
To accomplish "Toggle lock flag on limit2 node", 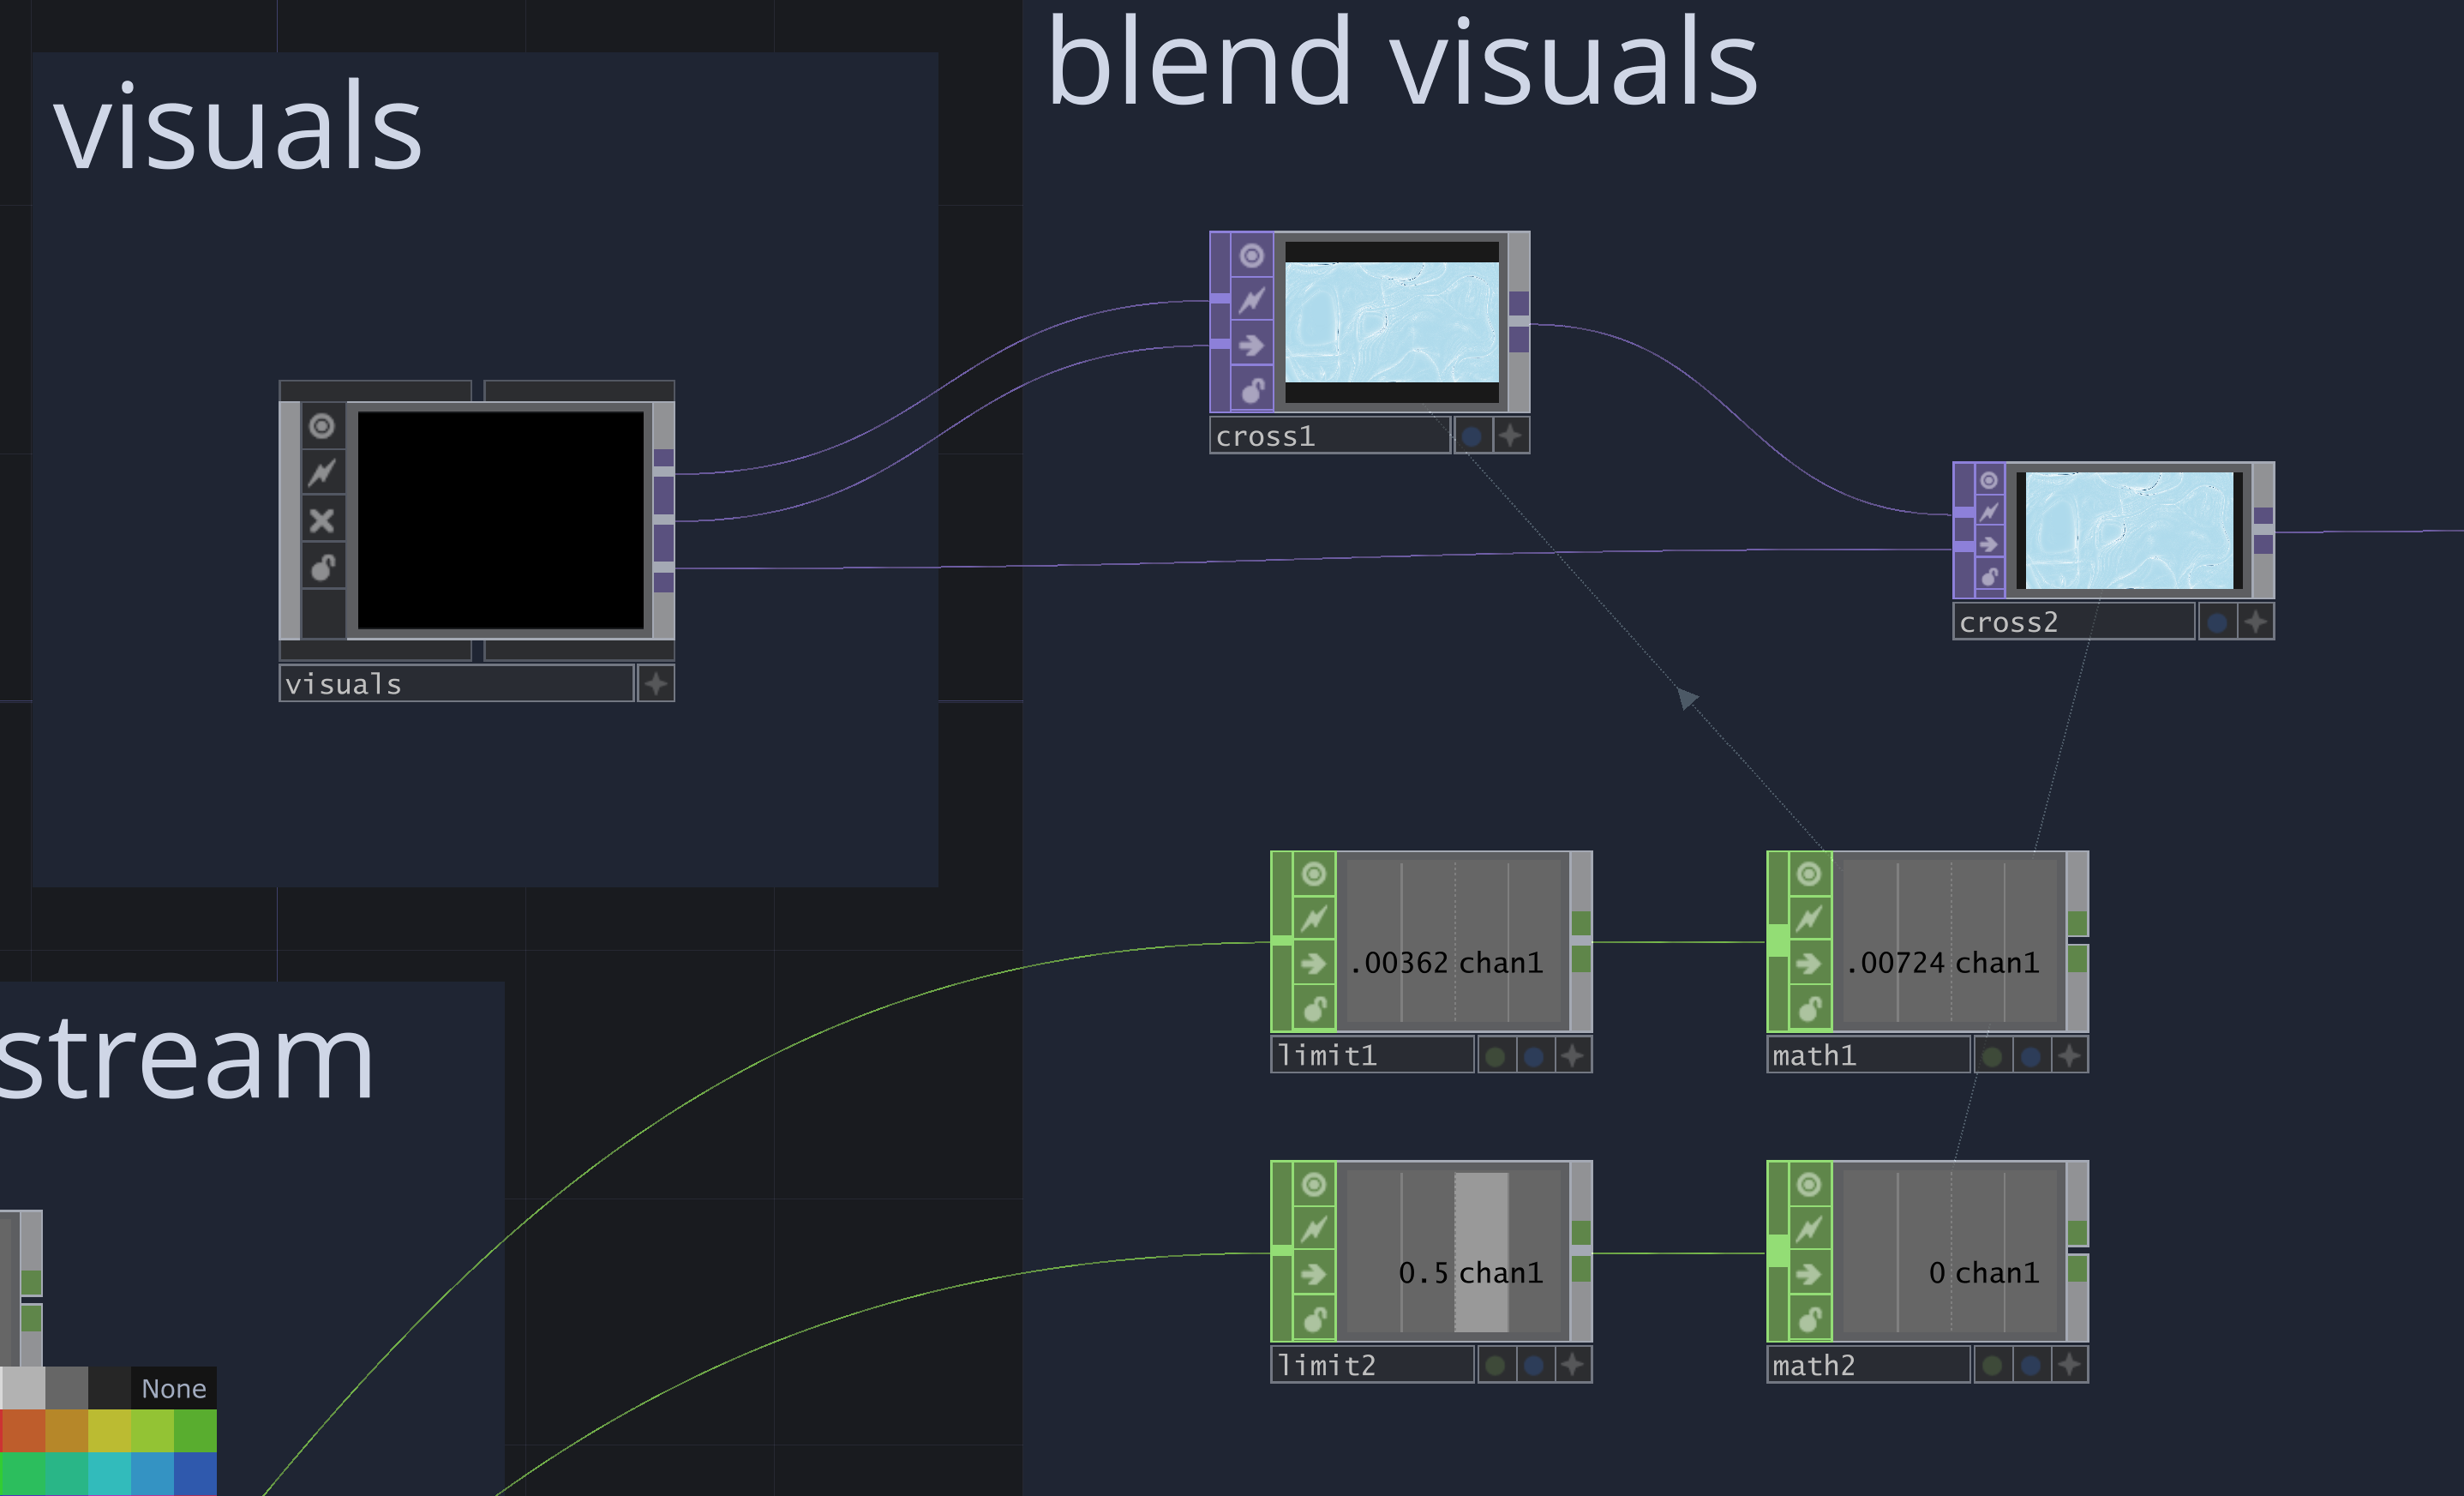I will pyautogui.click(x=1314, y=1318).
